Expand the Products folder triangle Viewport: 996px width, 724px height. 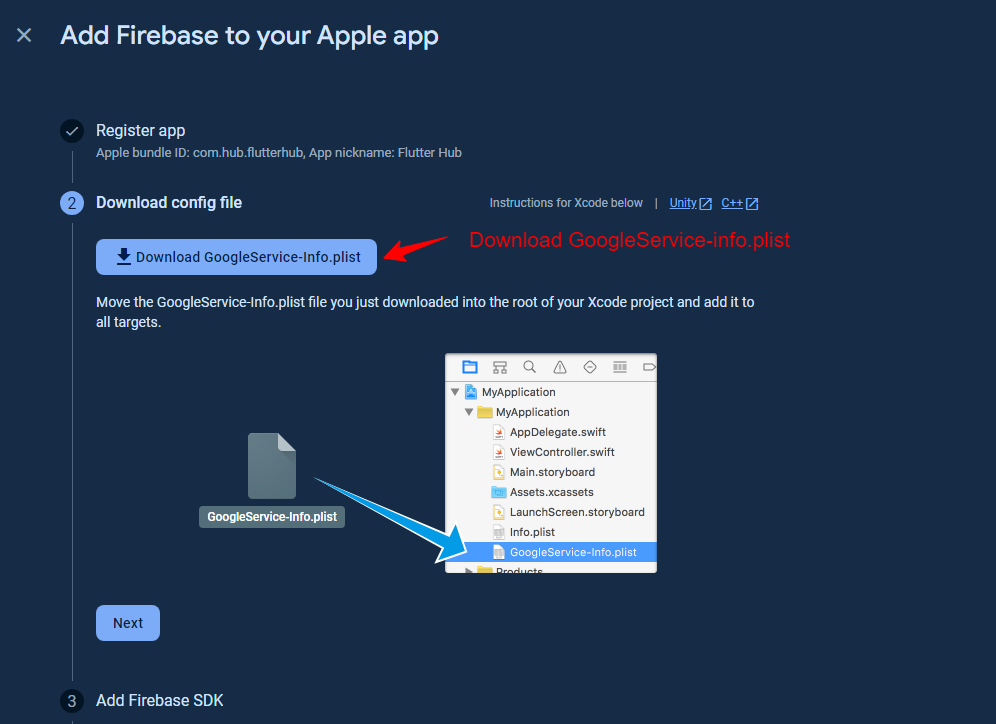tap(469, 570)
